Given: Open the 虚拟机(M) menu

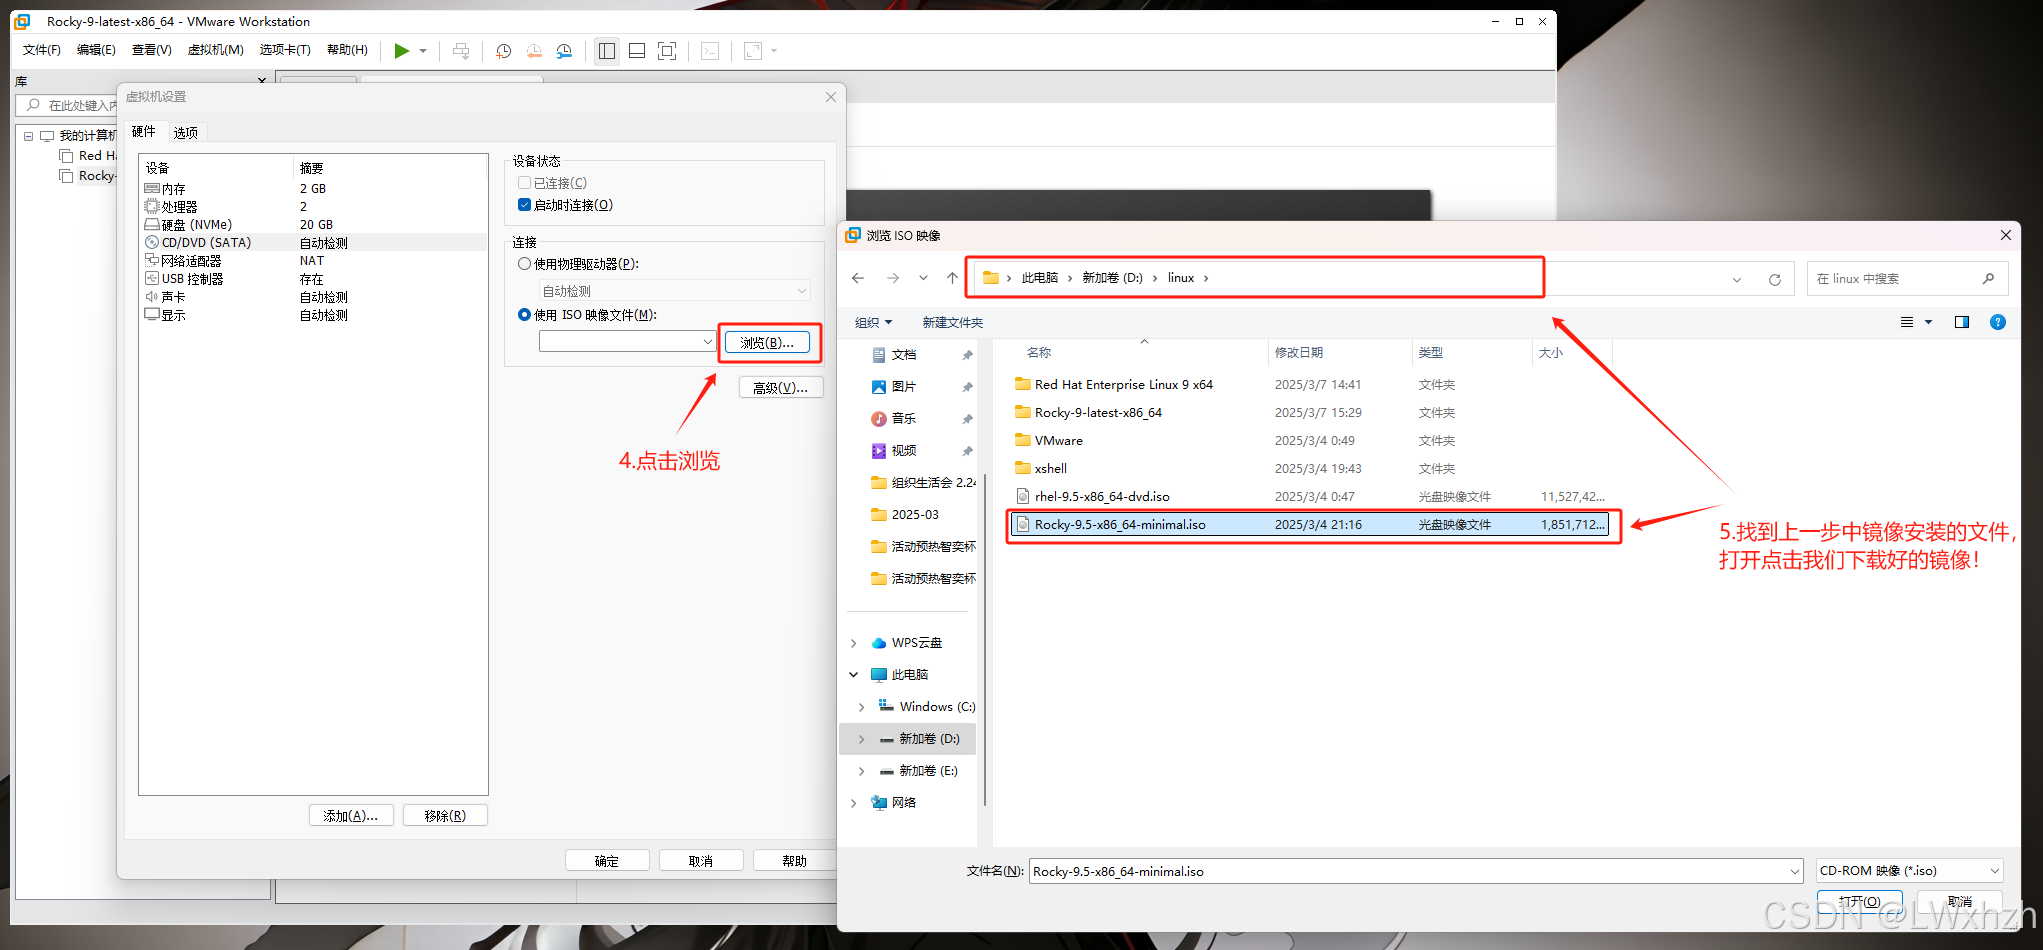Looking at the screenshot, I should click(x=216, y=50).
